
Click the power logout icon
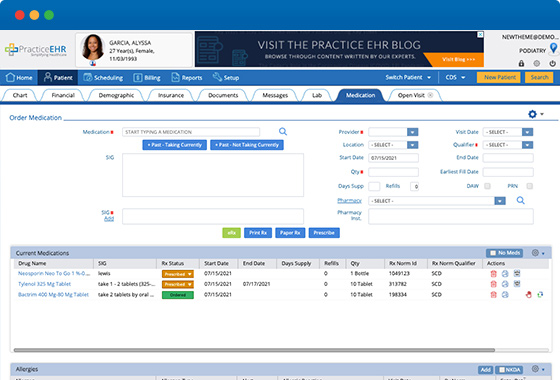click(552, 63)
